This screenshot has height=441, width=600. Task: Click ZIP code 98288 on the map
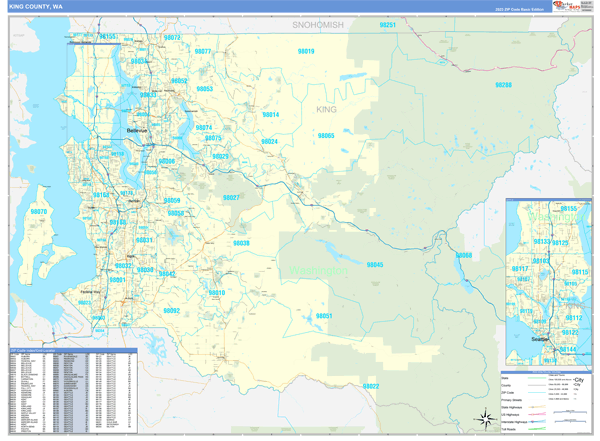tap(503, 85)
